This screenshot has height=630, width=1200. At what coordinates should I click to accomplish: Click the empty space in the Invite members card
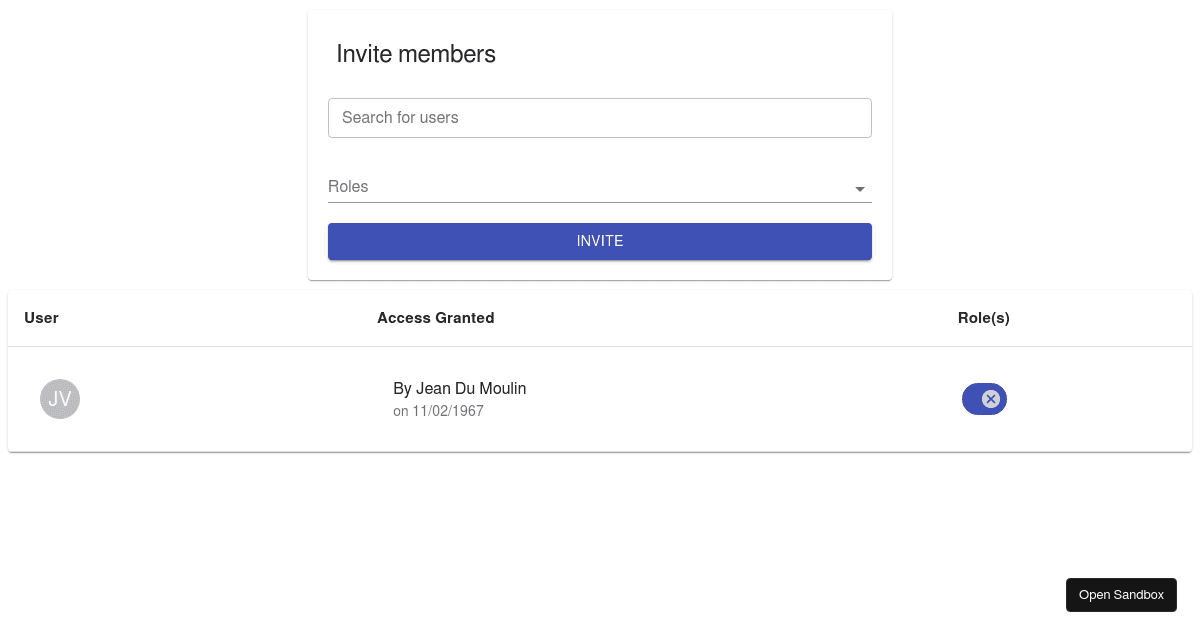(700, 54)
